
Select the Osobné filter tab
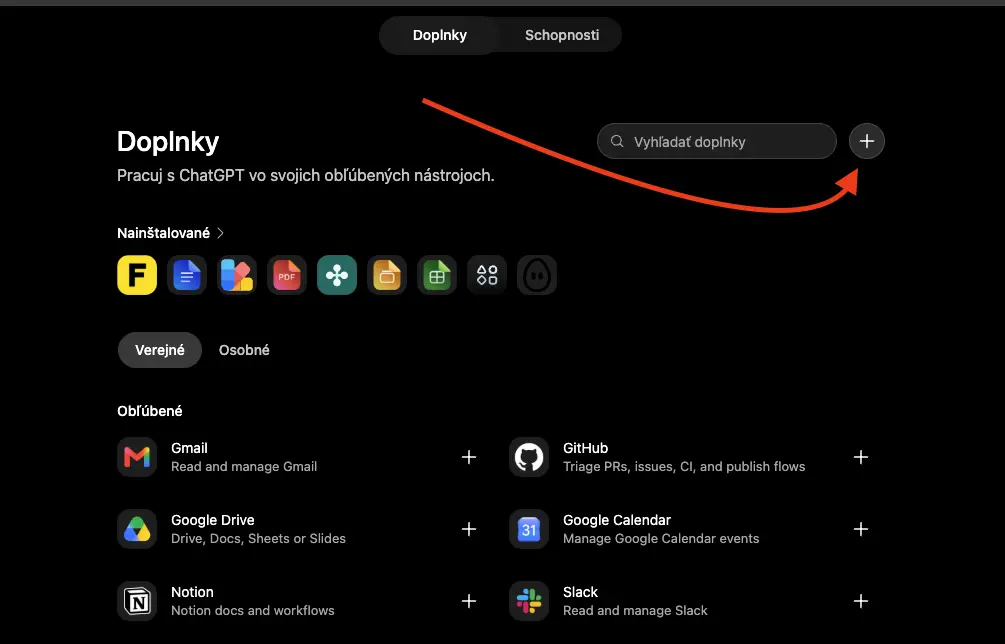tap(244, 350)
